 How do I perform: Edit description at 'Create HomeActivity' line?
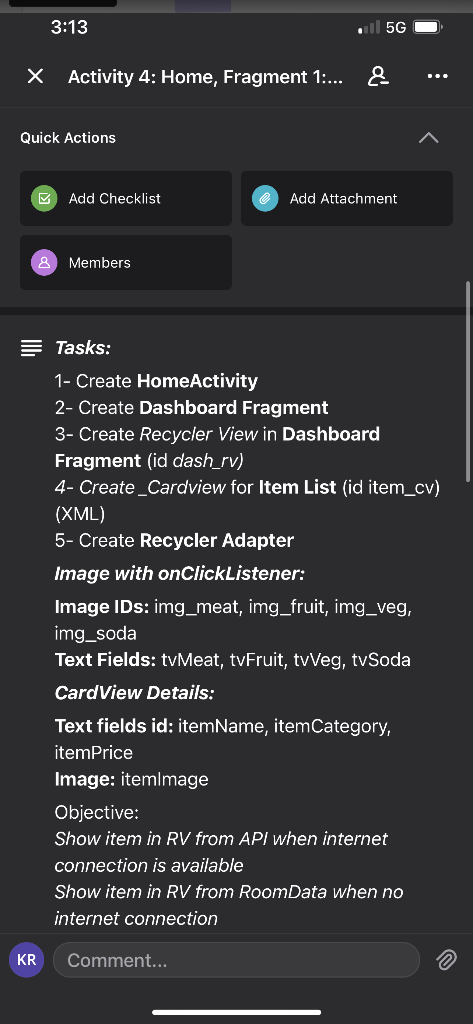coord(156,381)
